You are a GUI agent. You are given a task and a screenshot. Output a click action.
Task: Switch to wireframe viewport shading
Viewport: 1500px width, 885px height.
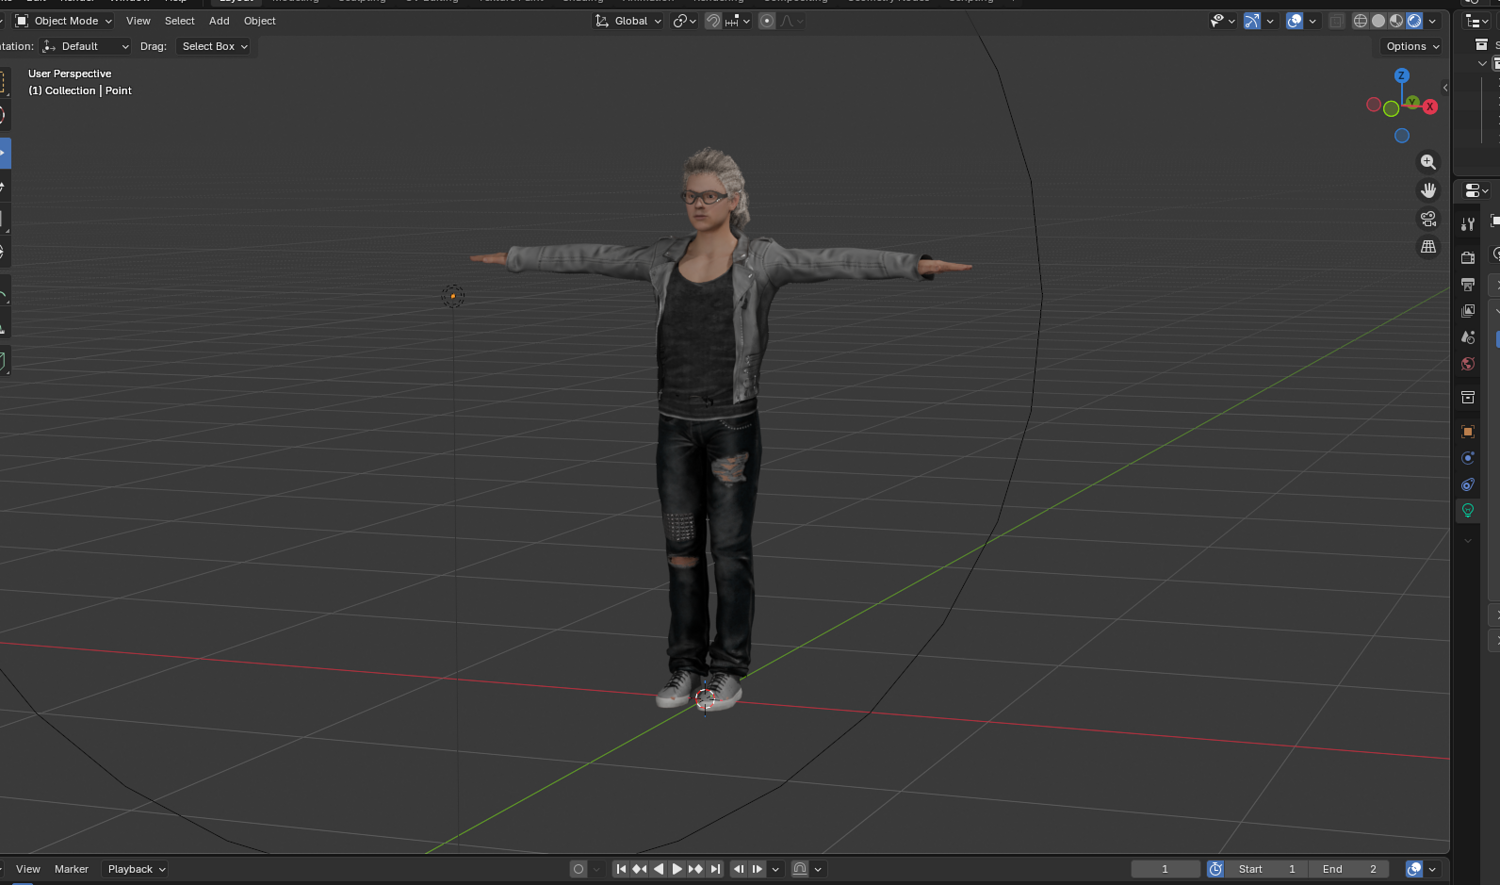pos(1361,21)
